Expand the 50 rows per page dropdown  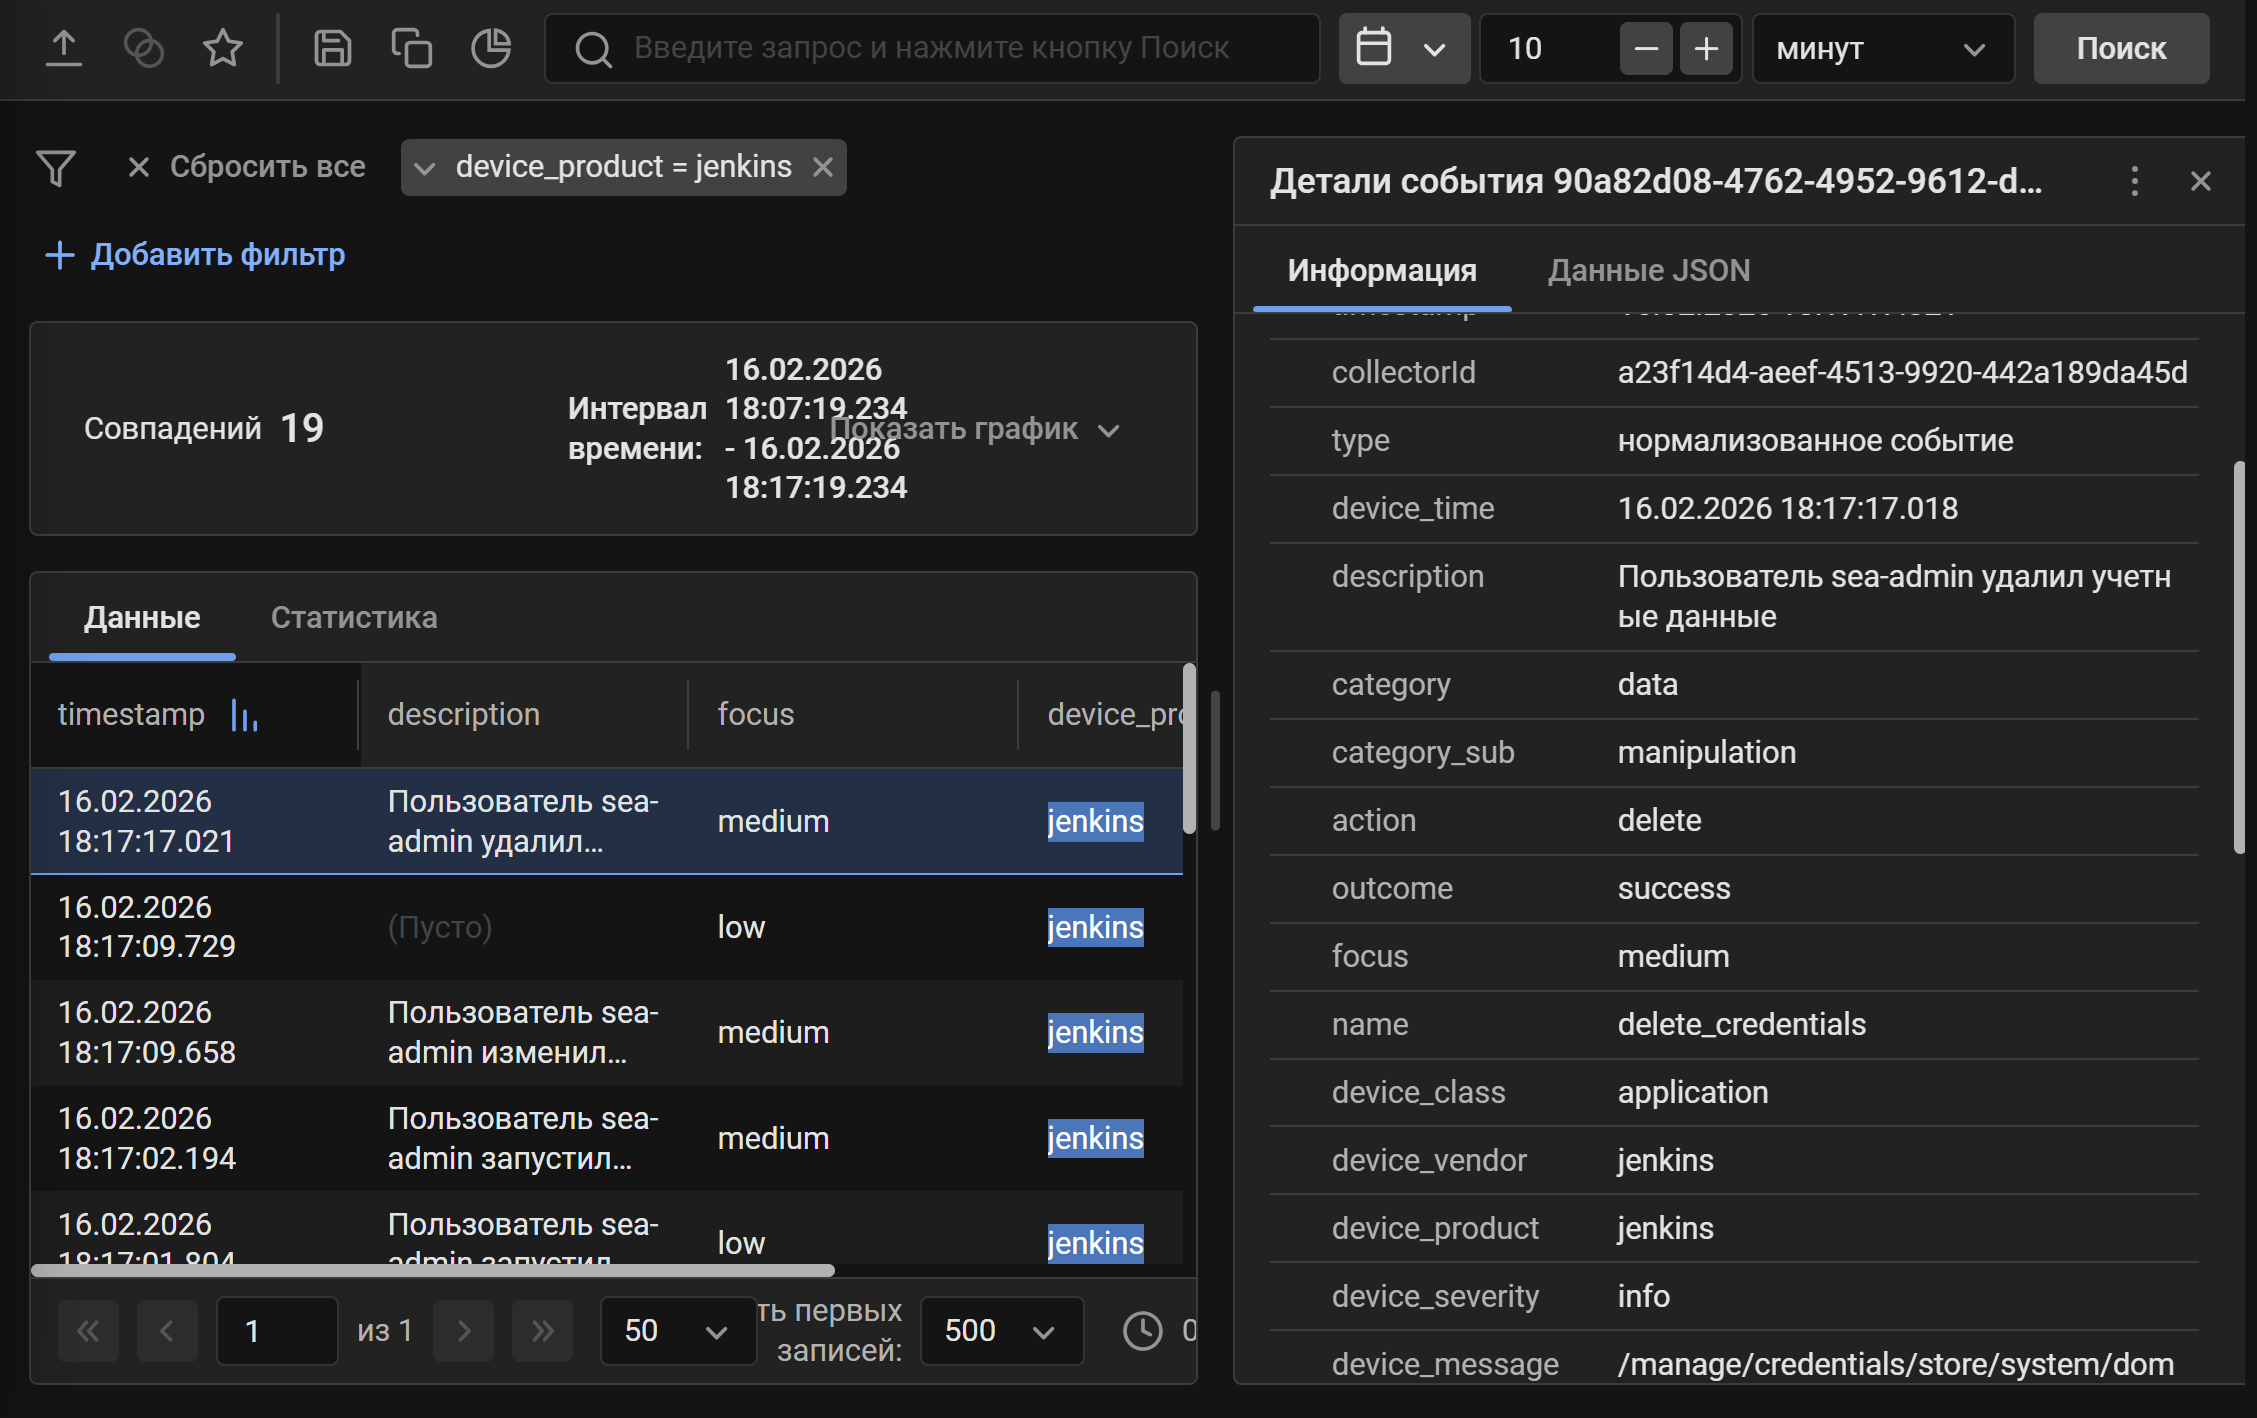point(677,1330)
